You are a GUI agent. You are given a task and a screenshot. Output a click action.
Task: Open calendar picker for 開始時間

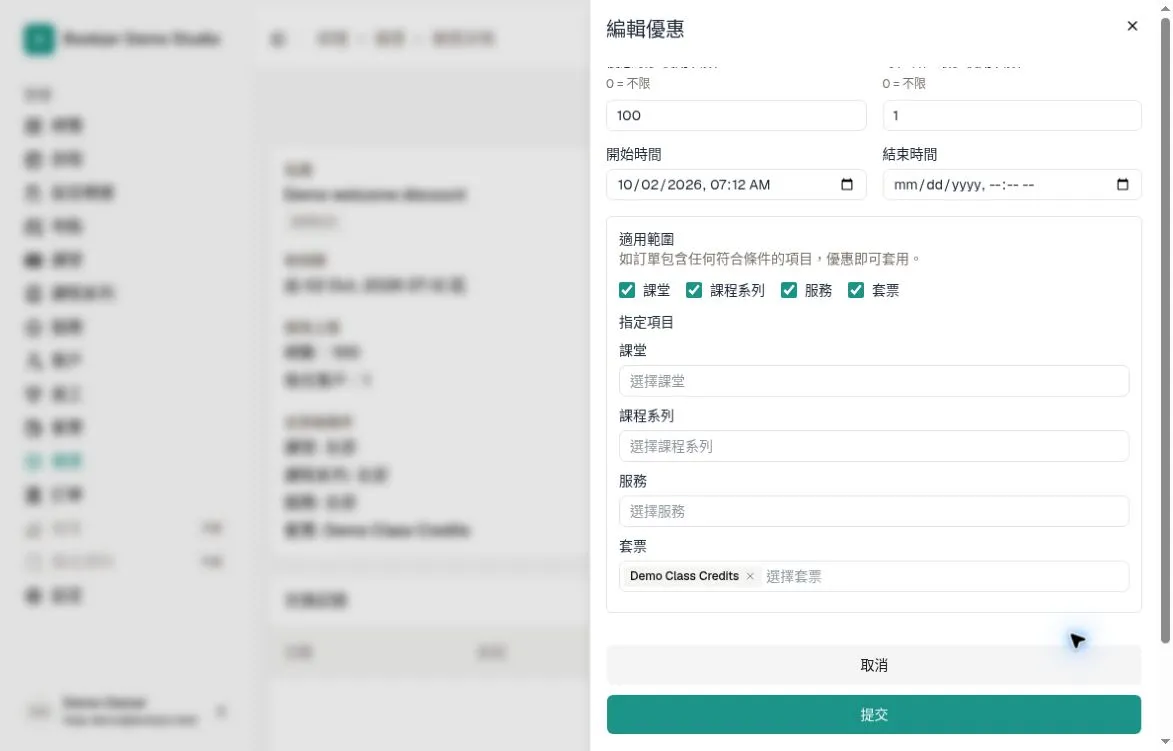coord(846,185)
